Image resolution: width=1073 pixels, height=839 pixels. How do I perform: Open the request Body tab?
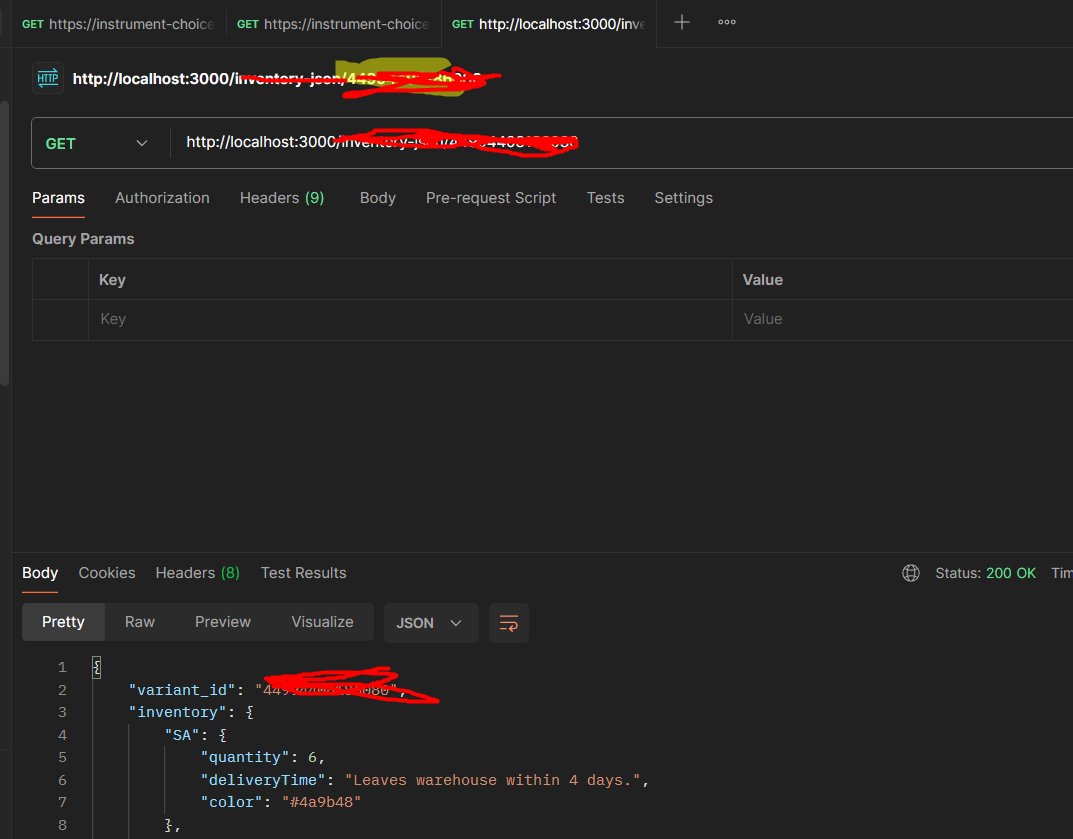pyautogui.click(x=378, y=198)
